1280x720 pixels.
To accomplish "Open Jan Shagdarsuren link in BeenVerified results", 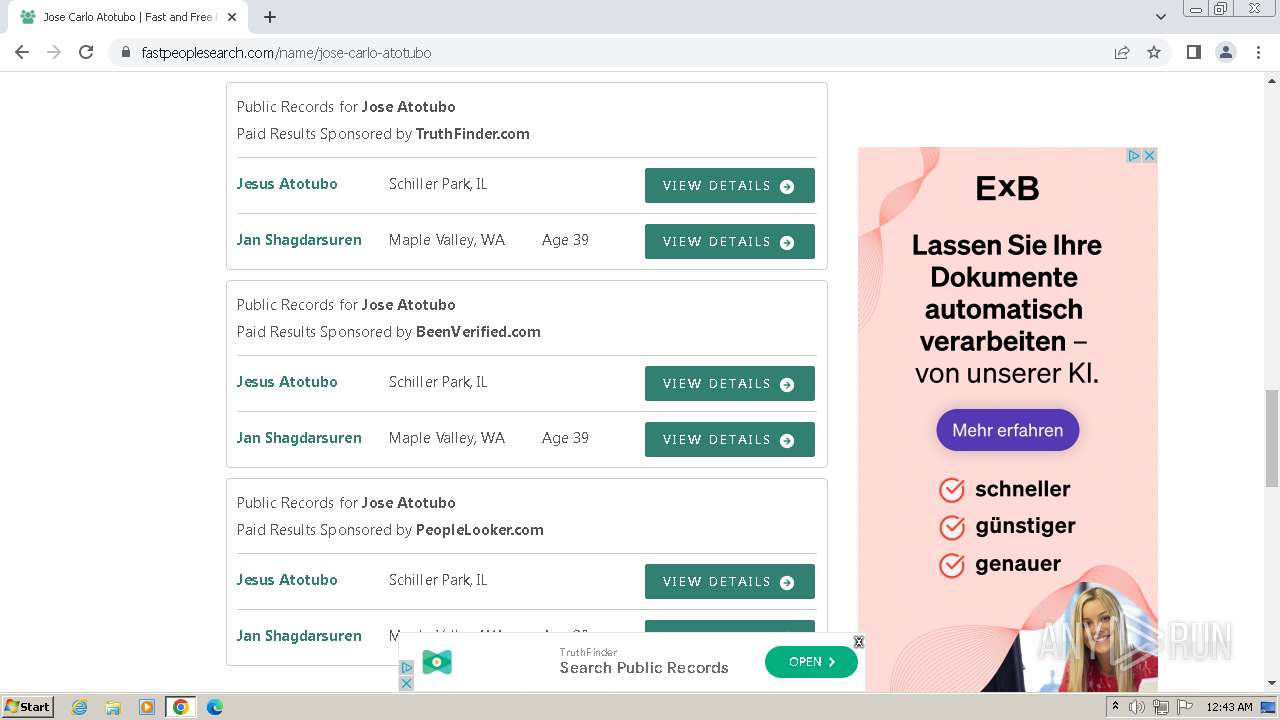I will [x=299, y=438].
